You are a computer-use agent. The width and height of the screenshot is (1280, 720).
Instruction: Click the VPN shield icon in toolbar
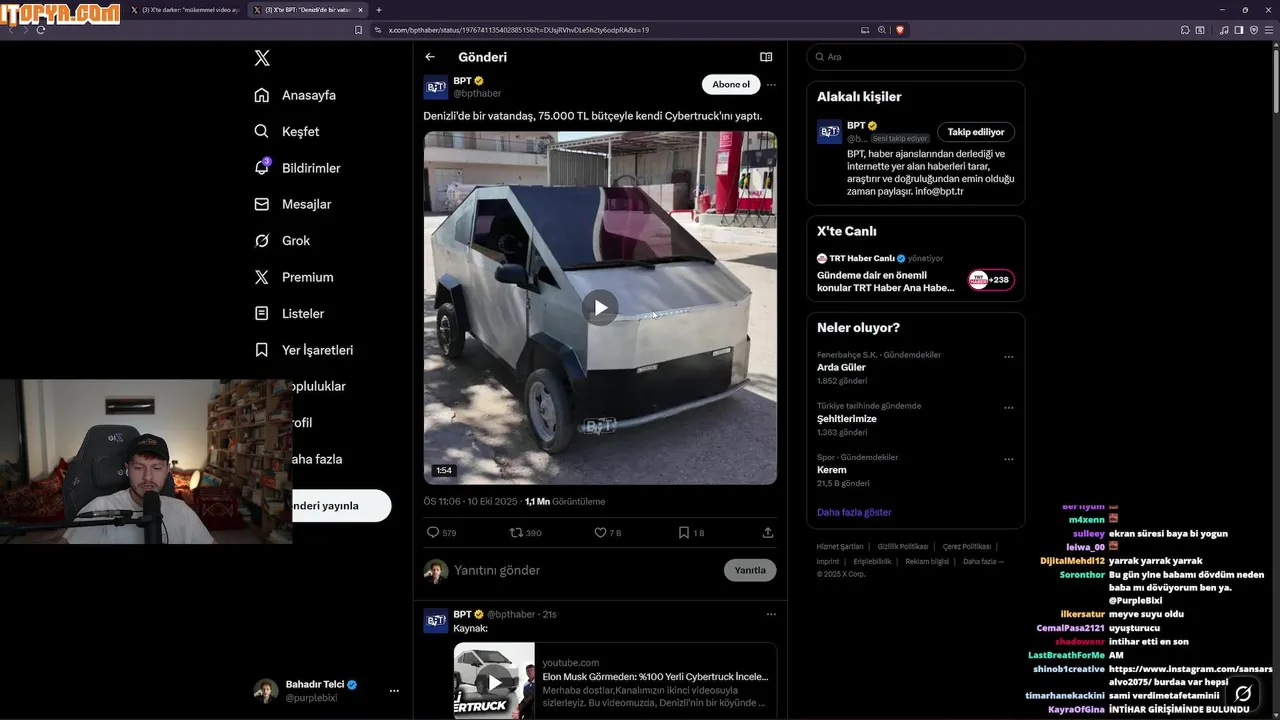tap(1253, 30)
